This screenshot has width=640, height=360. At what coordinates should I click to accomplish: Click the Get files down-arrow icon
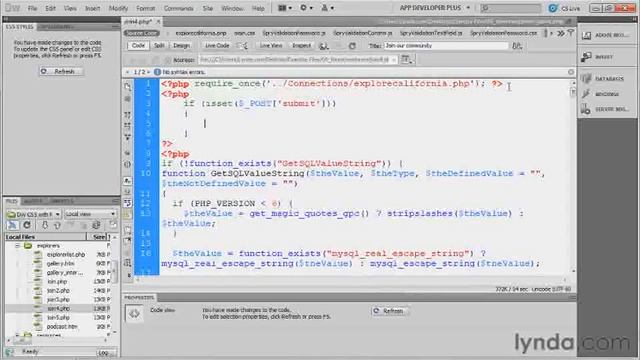45,225
